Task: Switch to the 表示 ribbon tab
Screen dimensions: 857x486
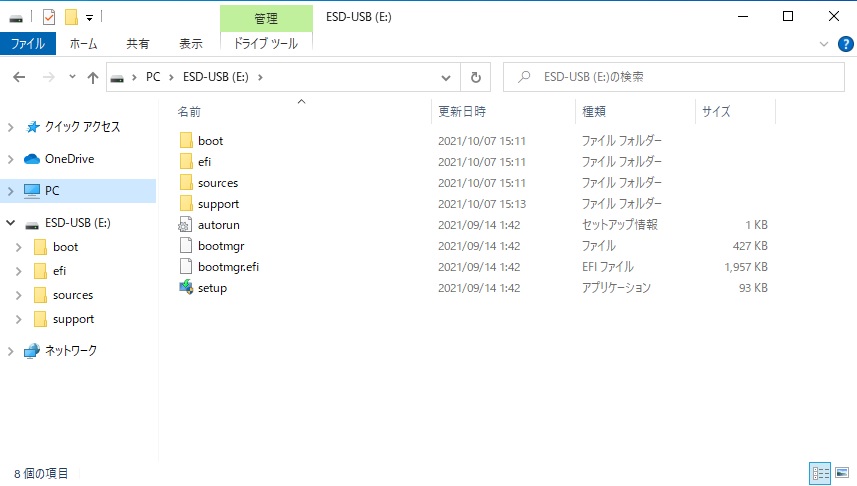Action: [191, 44]
